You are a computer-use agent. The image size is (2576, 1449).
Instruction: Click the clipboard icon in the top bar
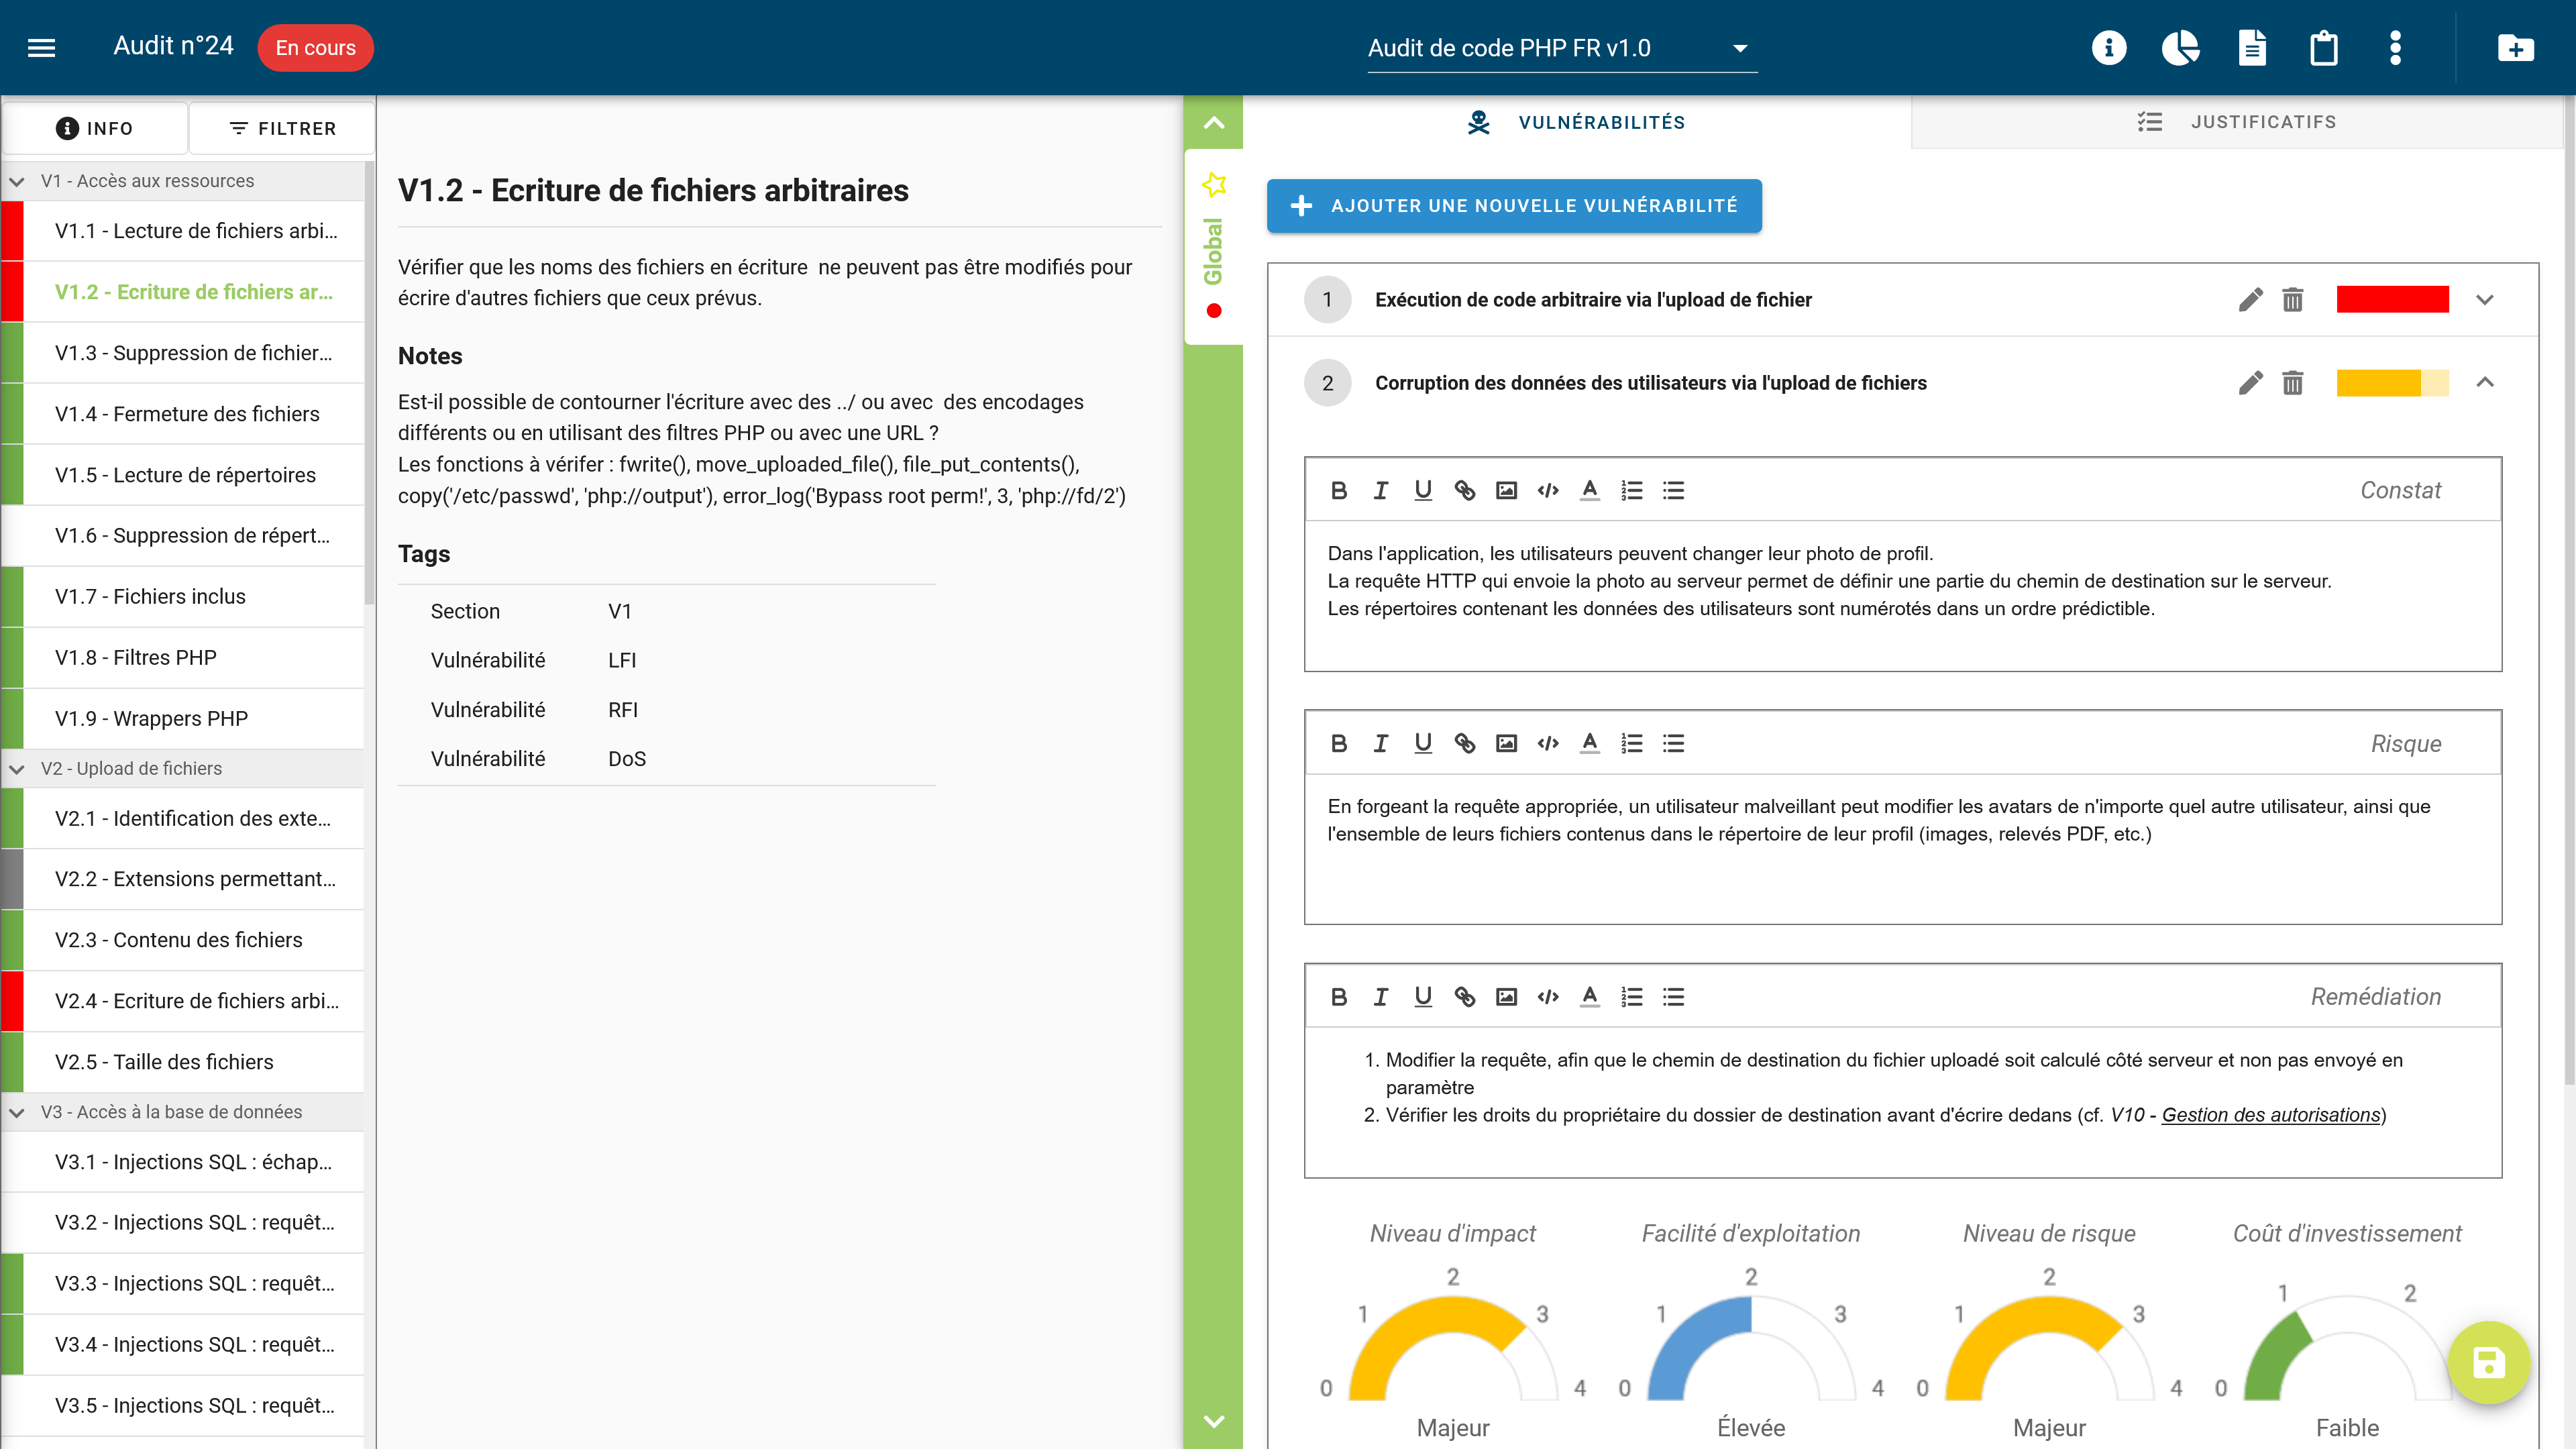pyautogui.click(x=2324, y=47)
